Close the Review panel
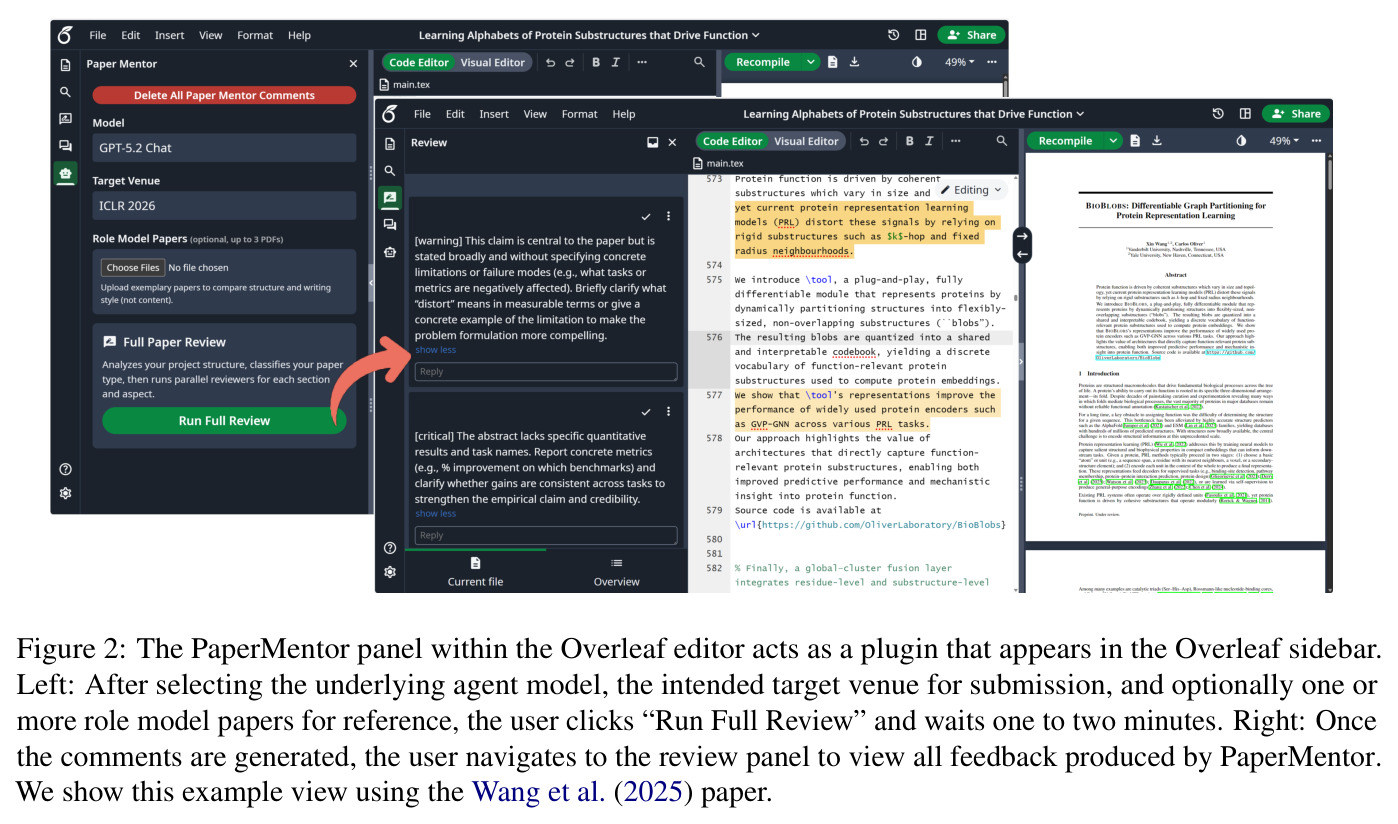The height and width of the screenshot is (824, 1398). coord(672,143)
